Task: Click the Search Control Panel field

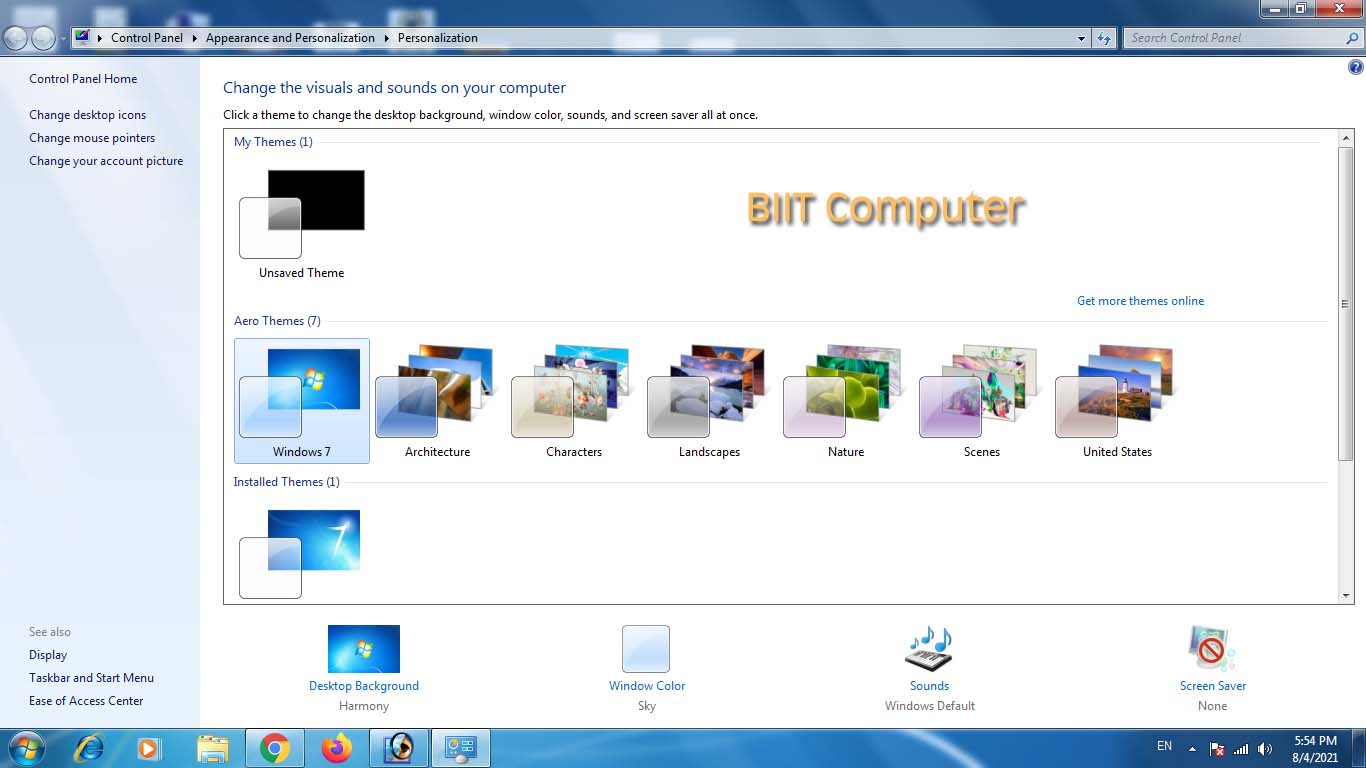Action: click(x=1235, y=38)
